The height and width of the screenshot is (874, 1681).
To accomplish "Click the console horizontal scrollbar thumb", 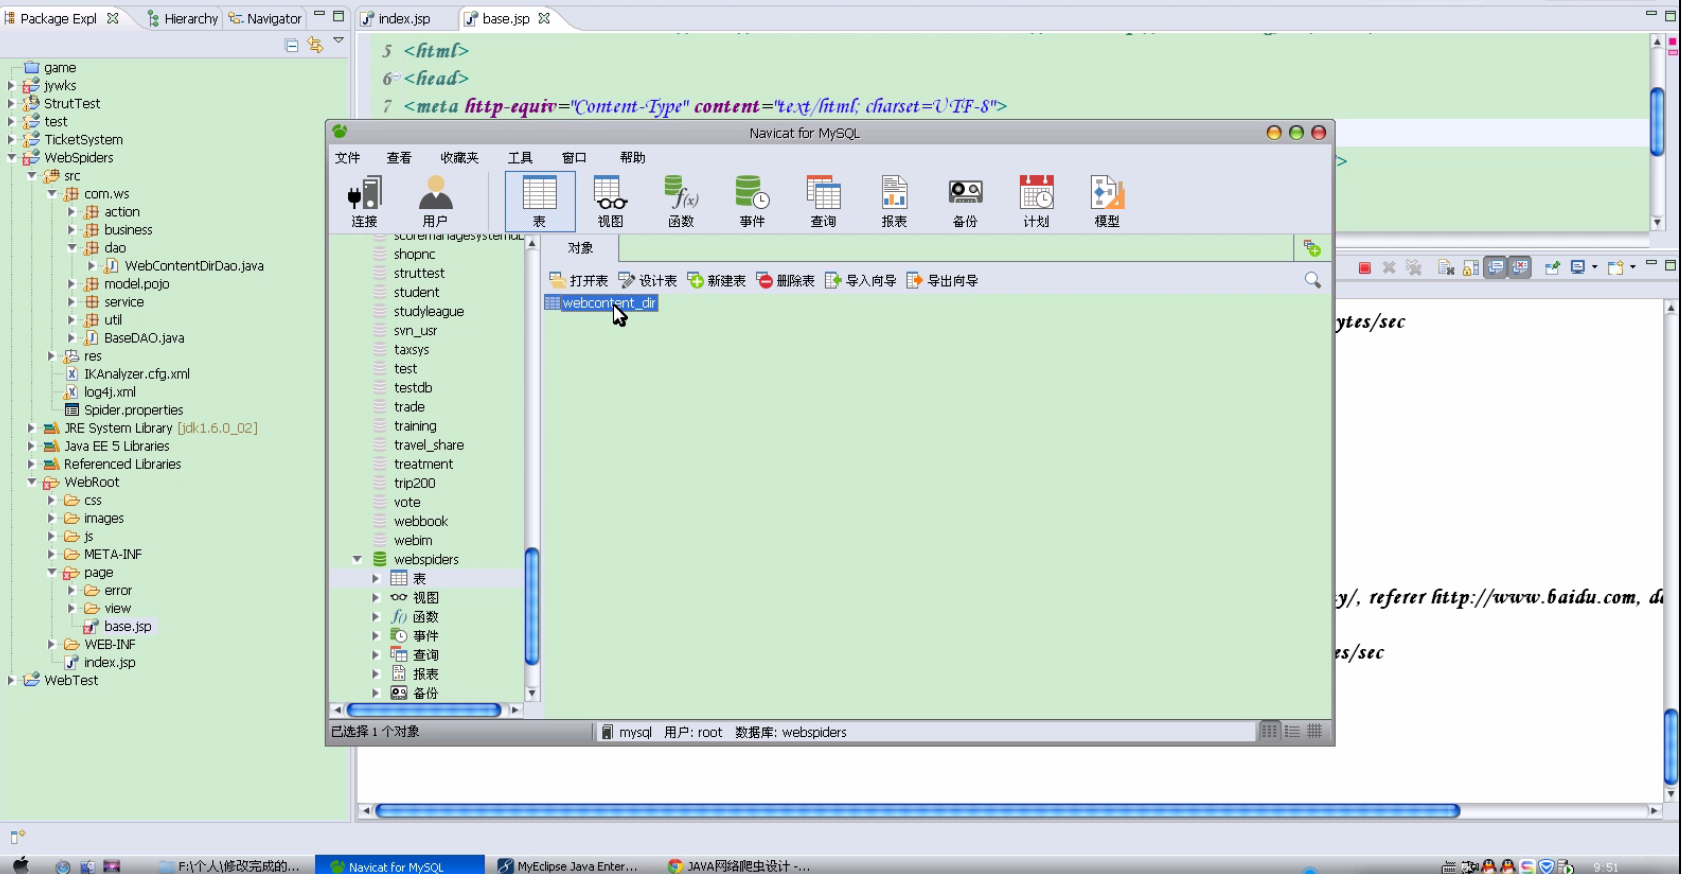I will [917, 811].
